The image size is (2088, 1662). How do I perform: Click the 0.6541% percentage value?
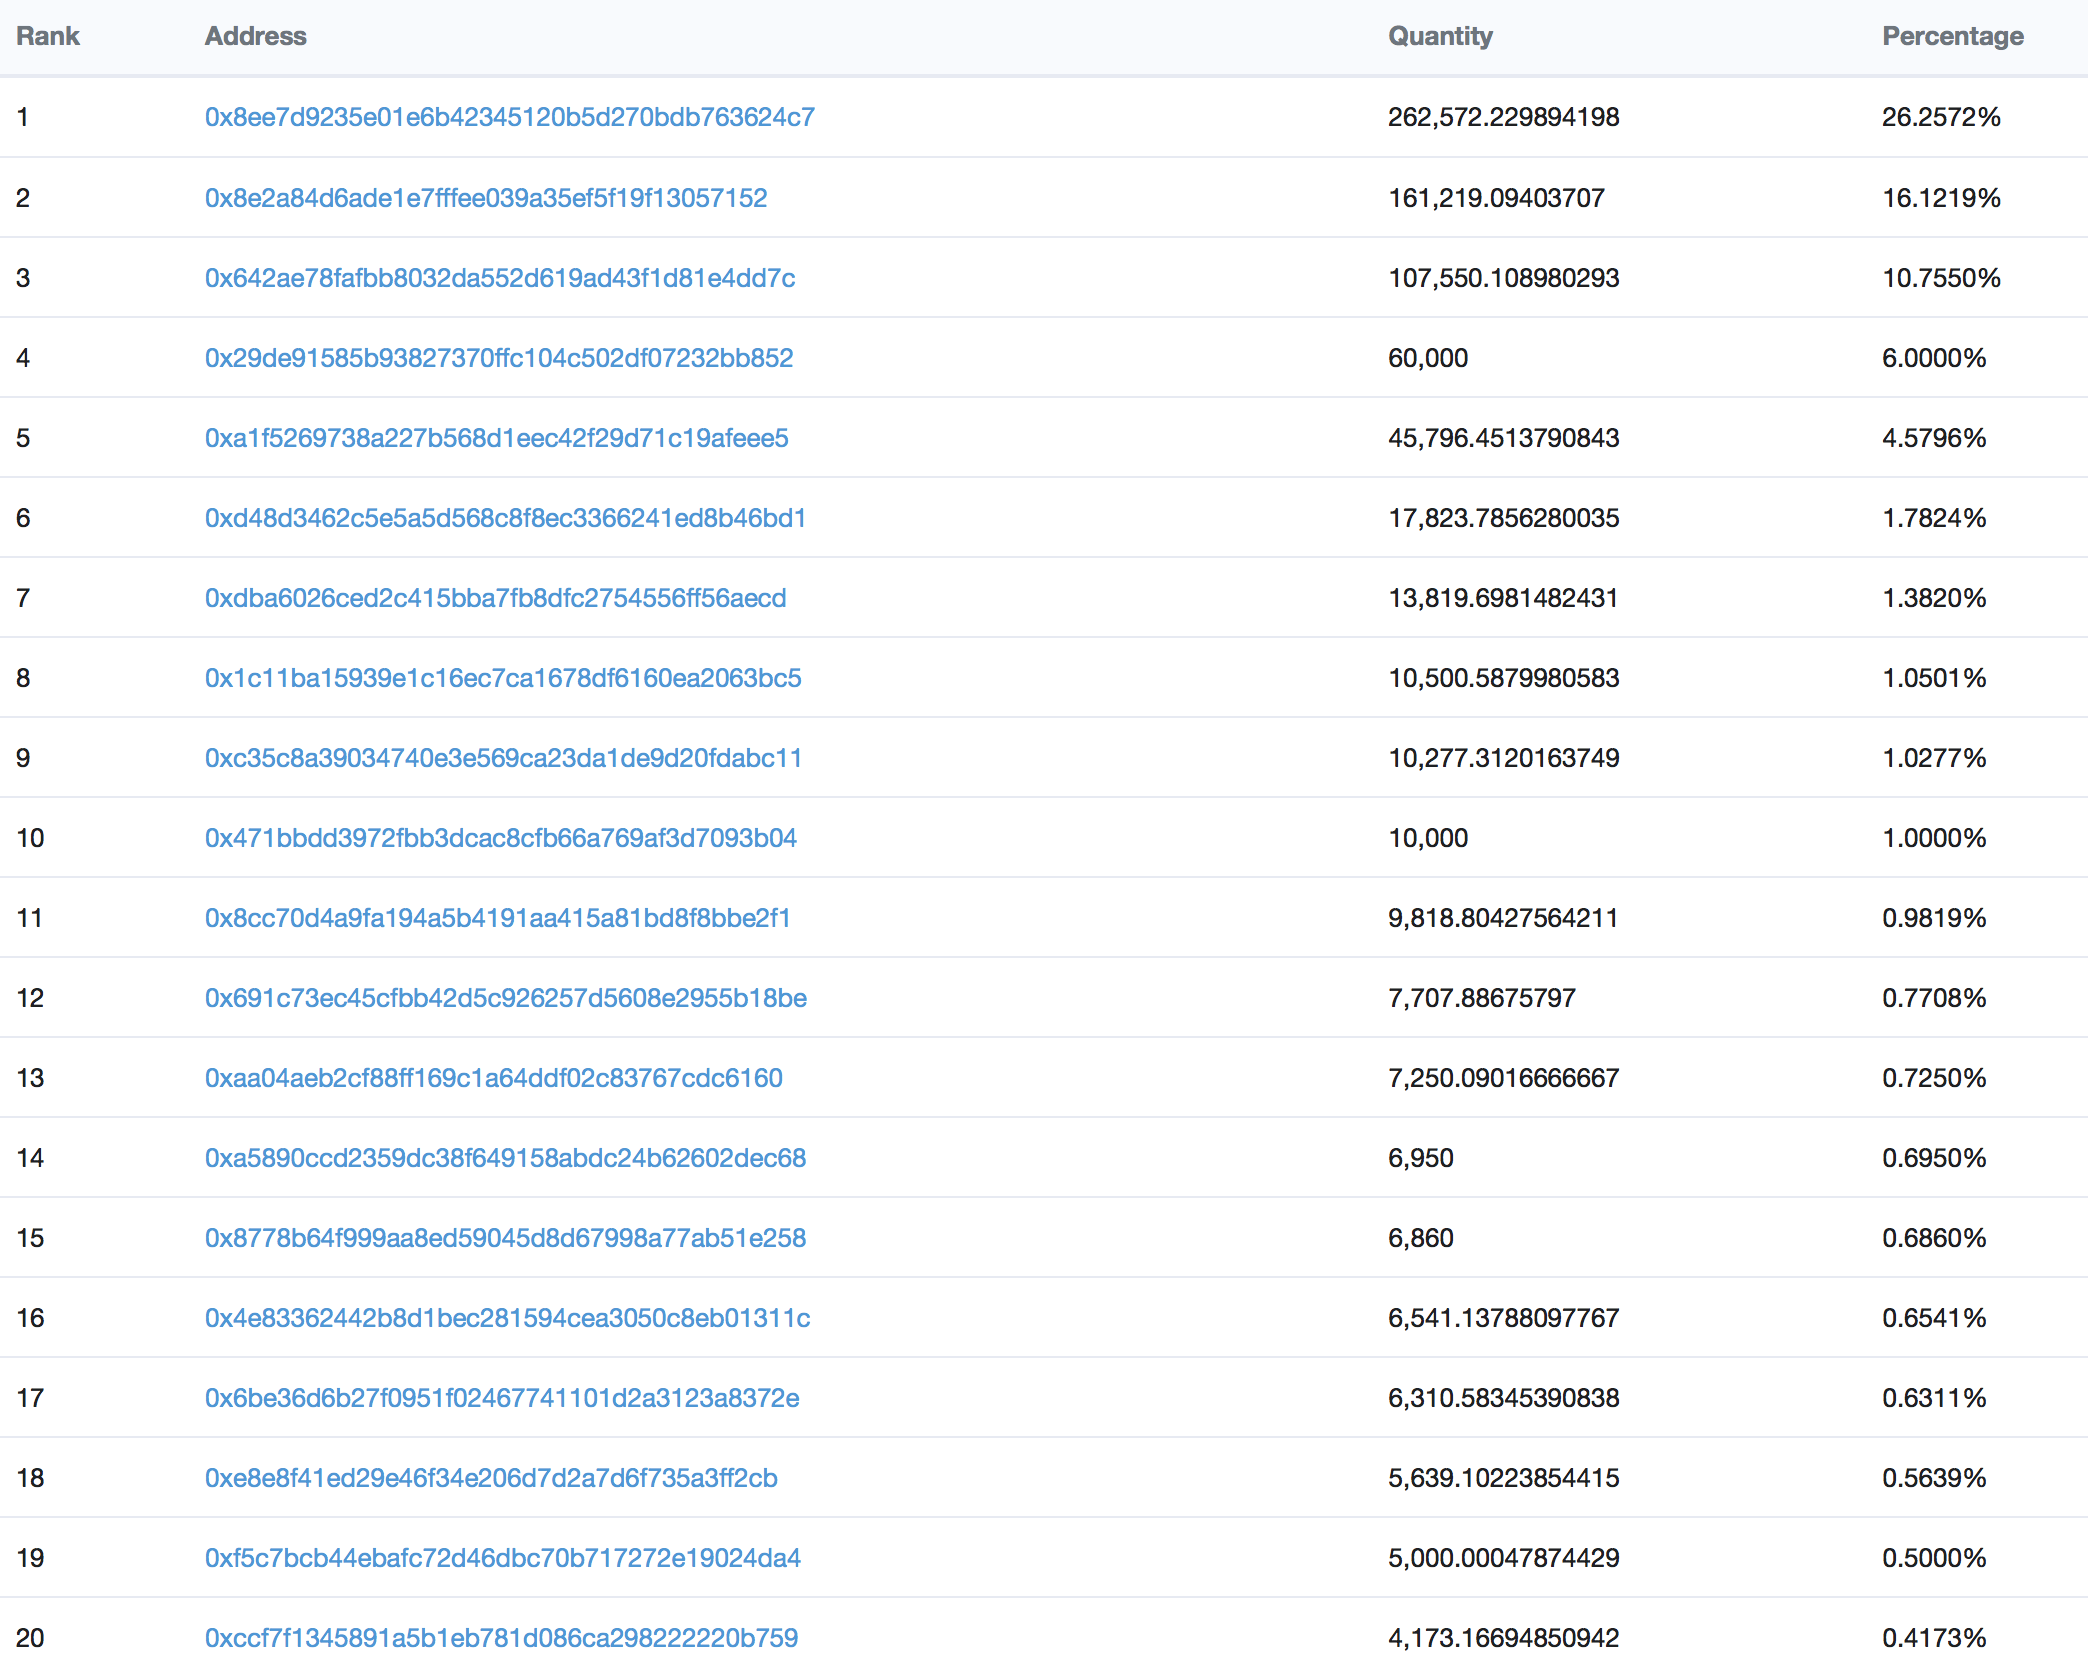point(1934,1318)
